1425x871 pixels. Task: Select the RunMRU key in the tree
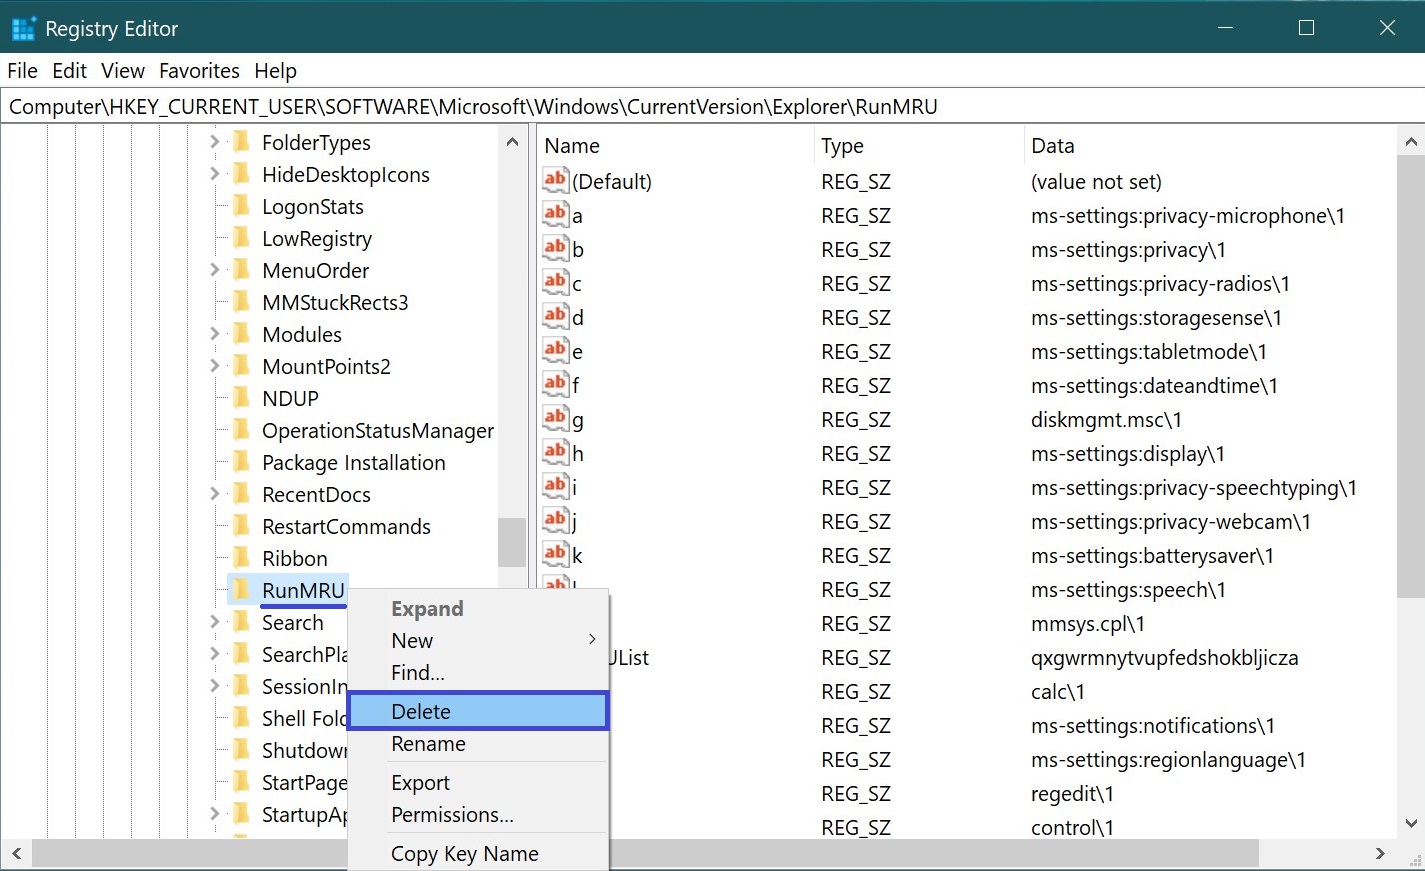pos(303,590)
